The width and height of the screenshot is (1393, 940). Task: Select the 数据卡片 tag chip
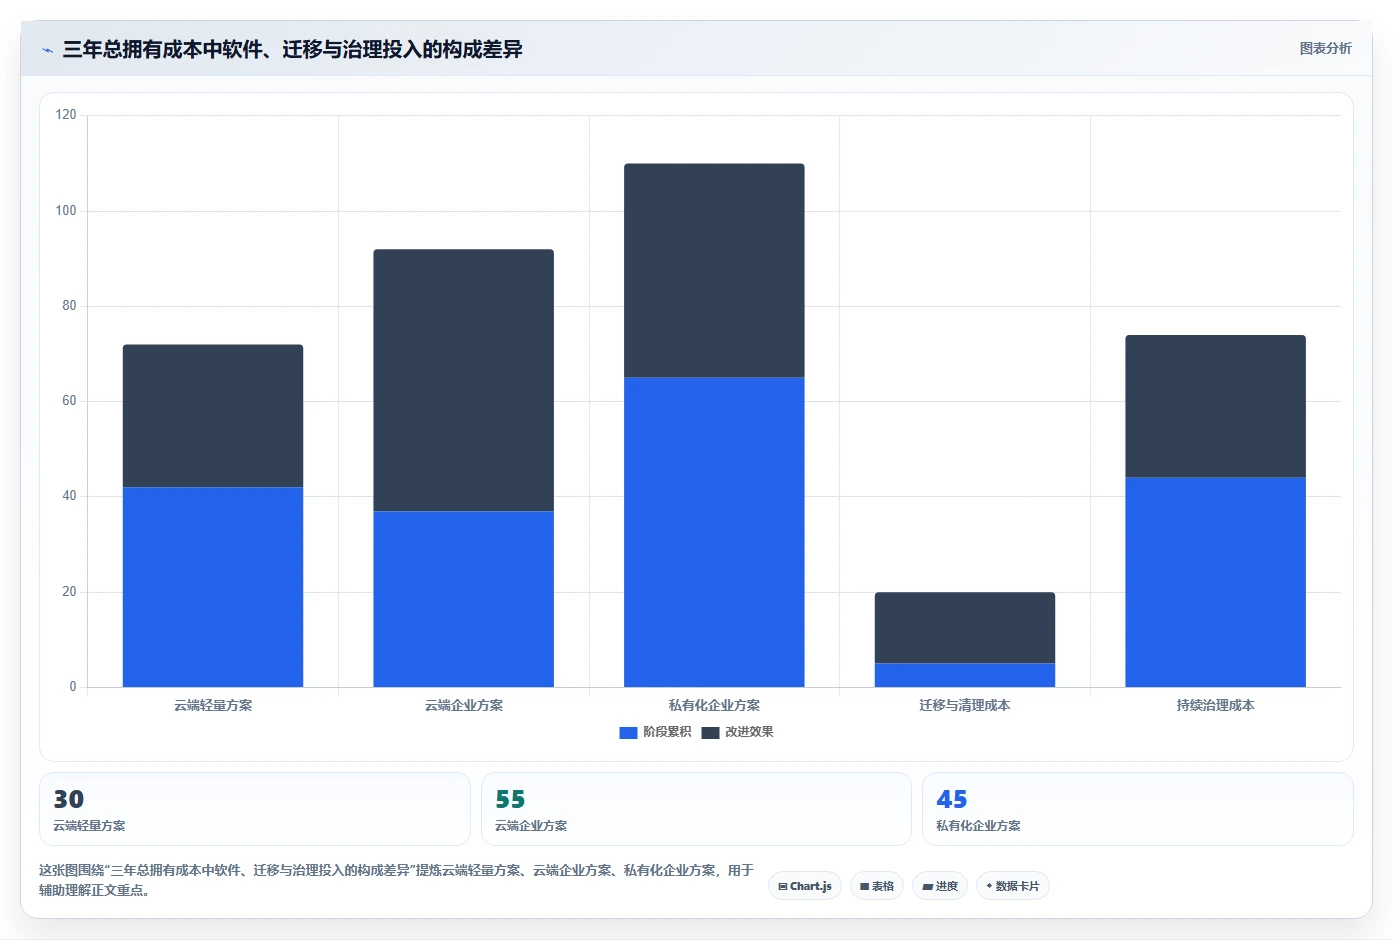coord(1013,886)
